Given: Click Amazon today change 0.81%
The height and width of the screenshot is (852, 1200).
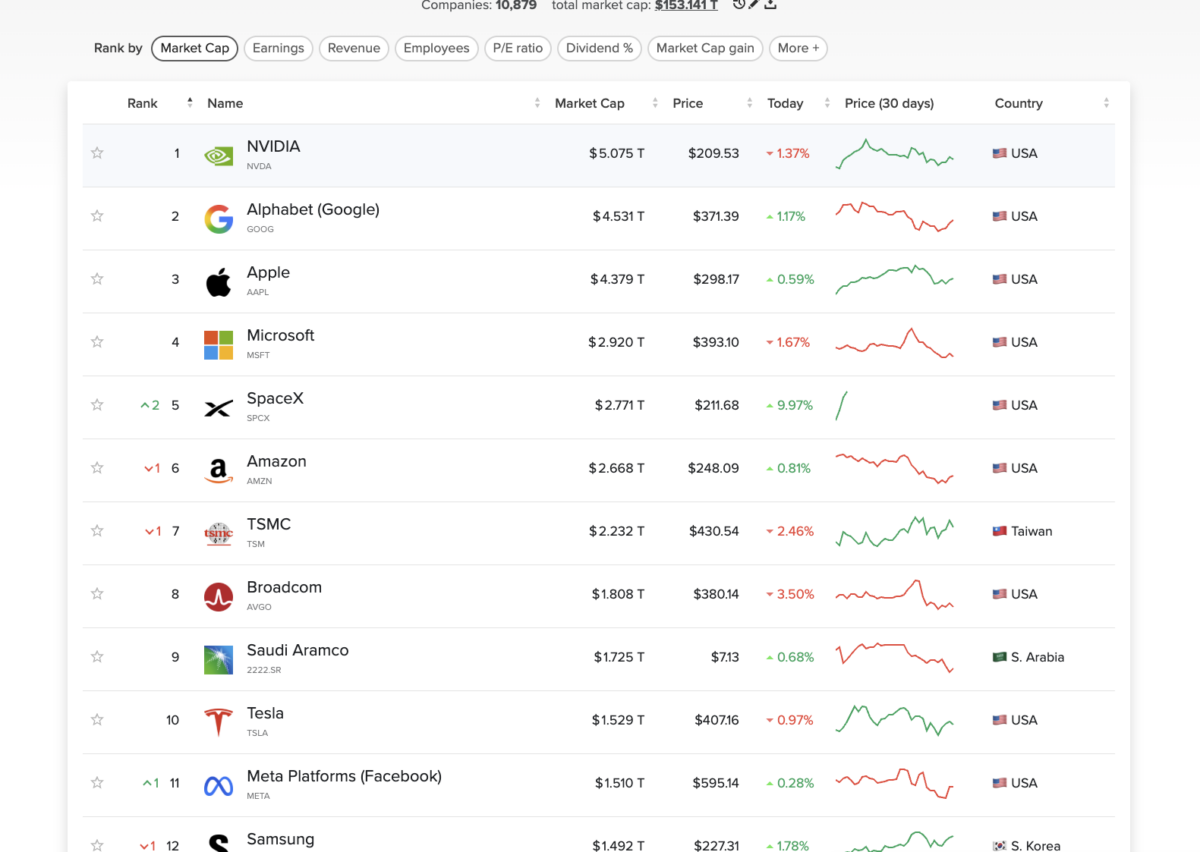Looking at the screenshot, I should pos(788,468).
